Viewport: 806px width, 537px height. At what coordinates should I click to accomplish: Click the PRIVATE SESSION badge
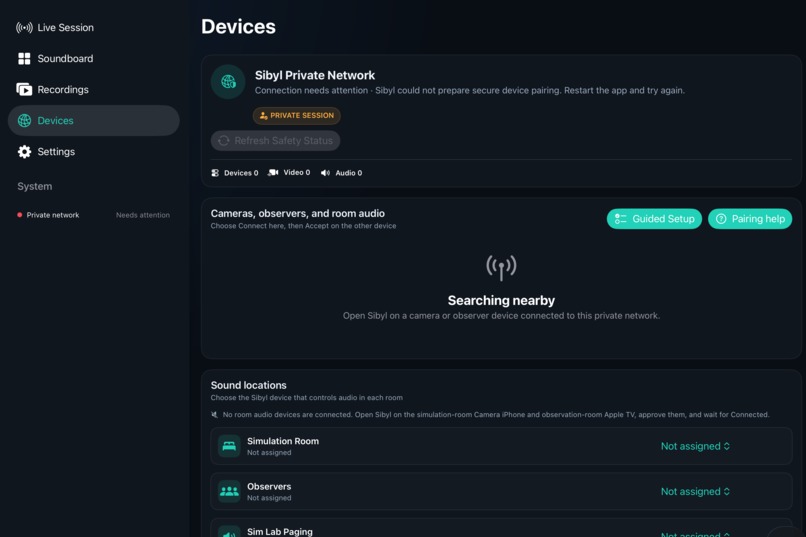click(297, 116)
